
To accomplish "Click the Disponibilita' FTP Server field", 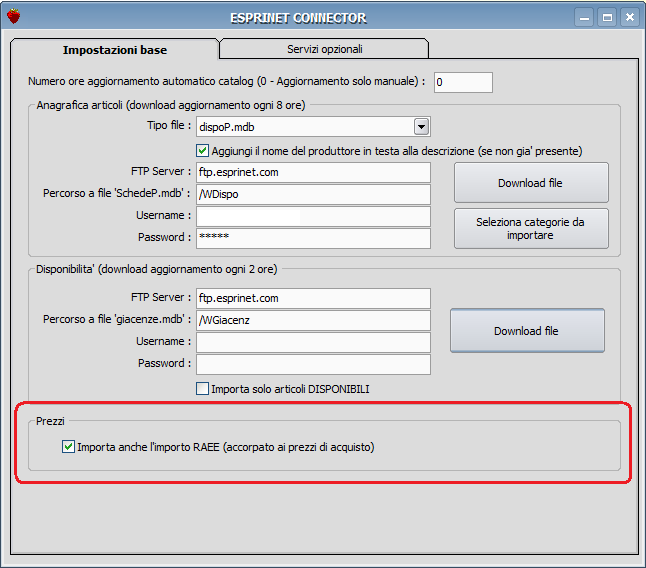I will (313, 298).
